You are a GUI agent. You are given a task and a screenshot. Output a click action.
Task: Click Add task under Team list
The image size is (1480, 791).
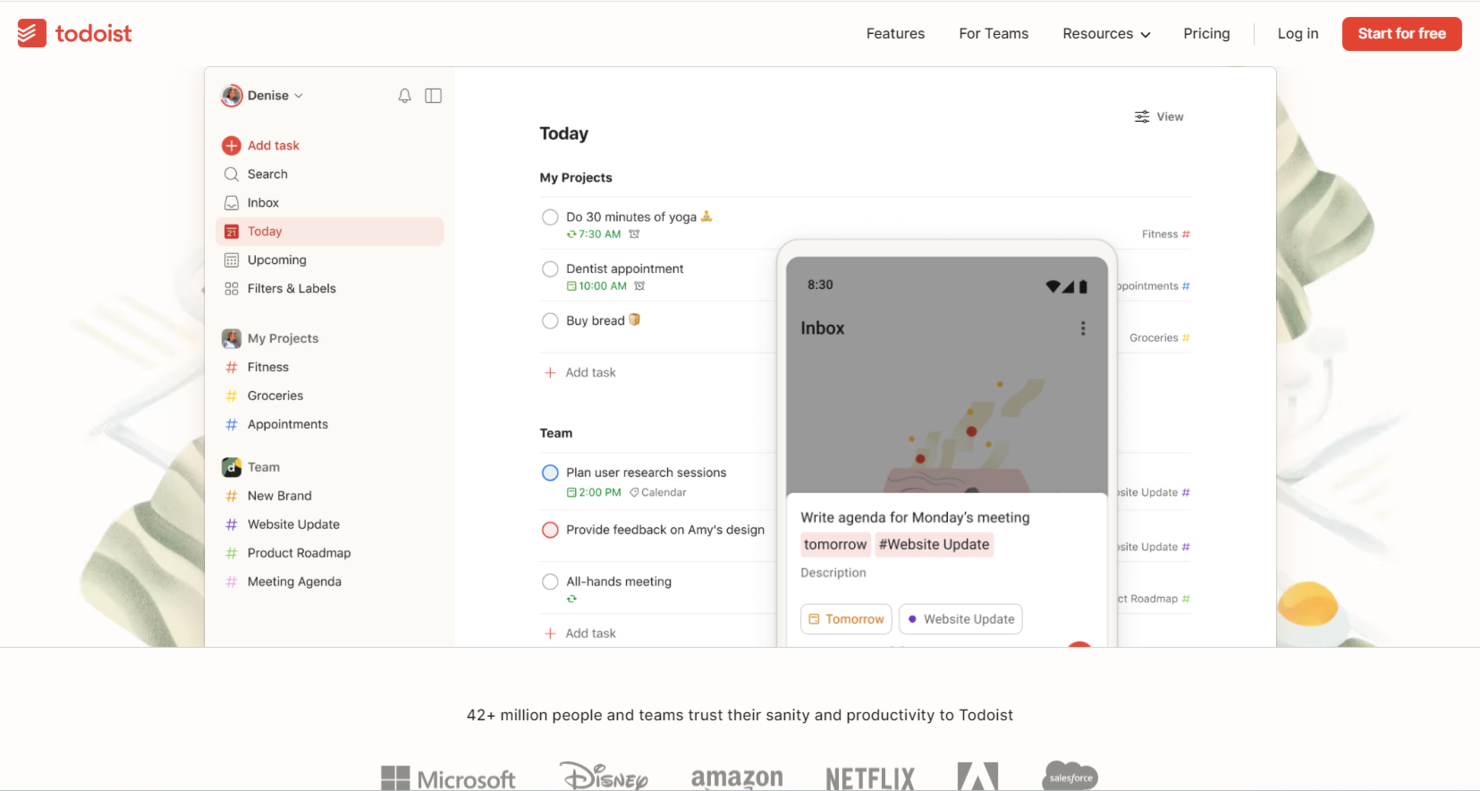pyautogui.click(x=580, y=634)
